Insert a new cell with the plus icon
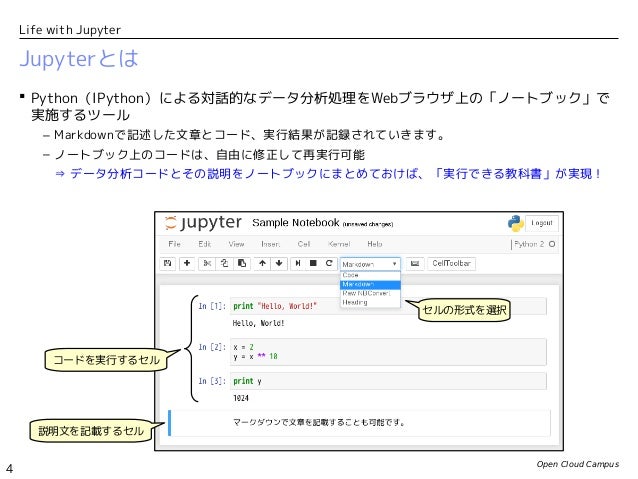Viewport: 638px width, 479px height. pos(187,263)
